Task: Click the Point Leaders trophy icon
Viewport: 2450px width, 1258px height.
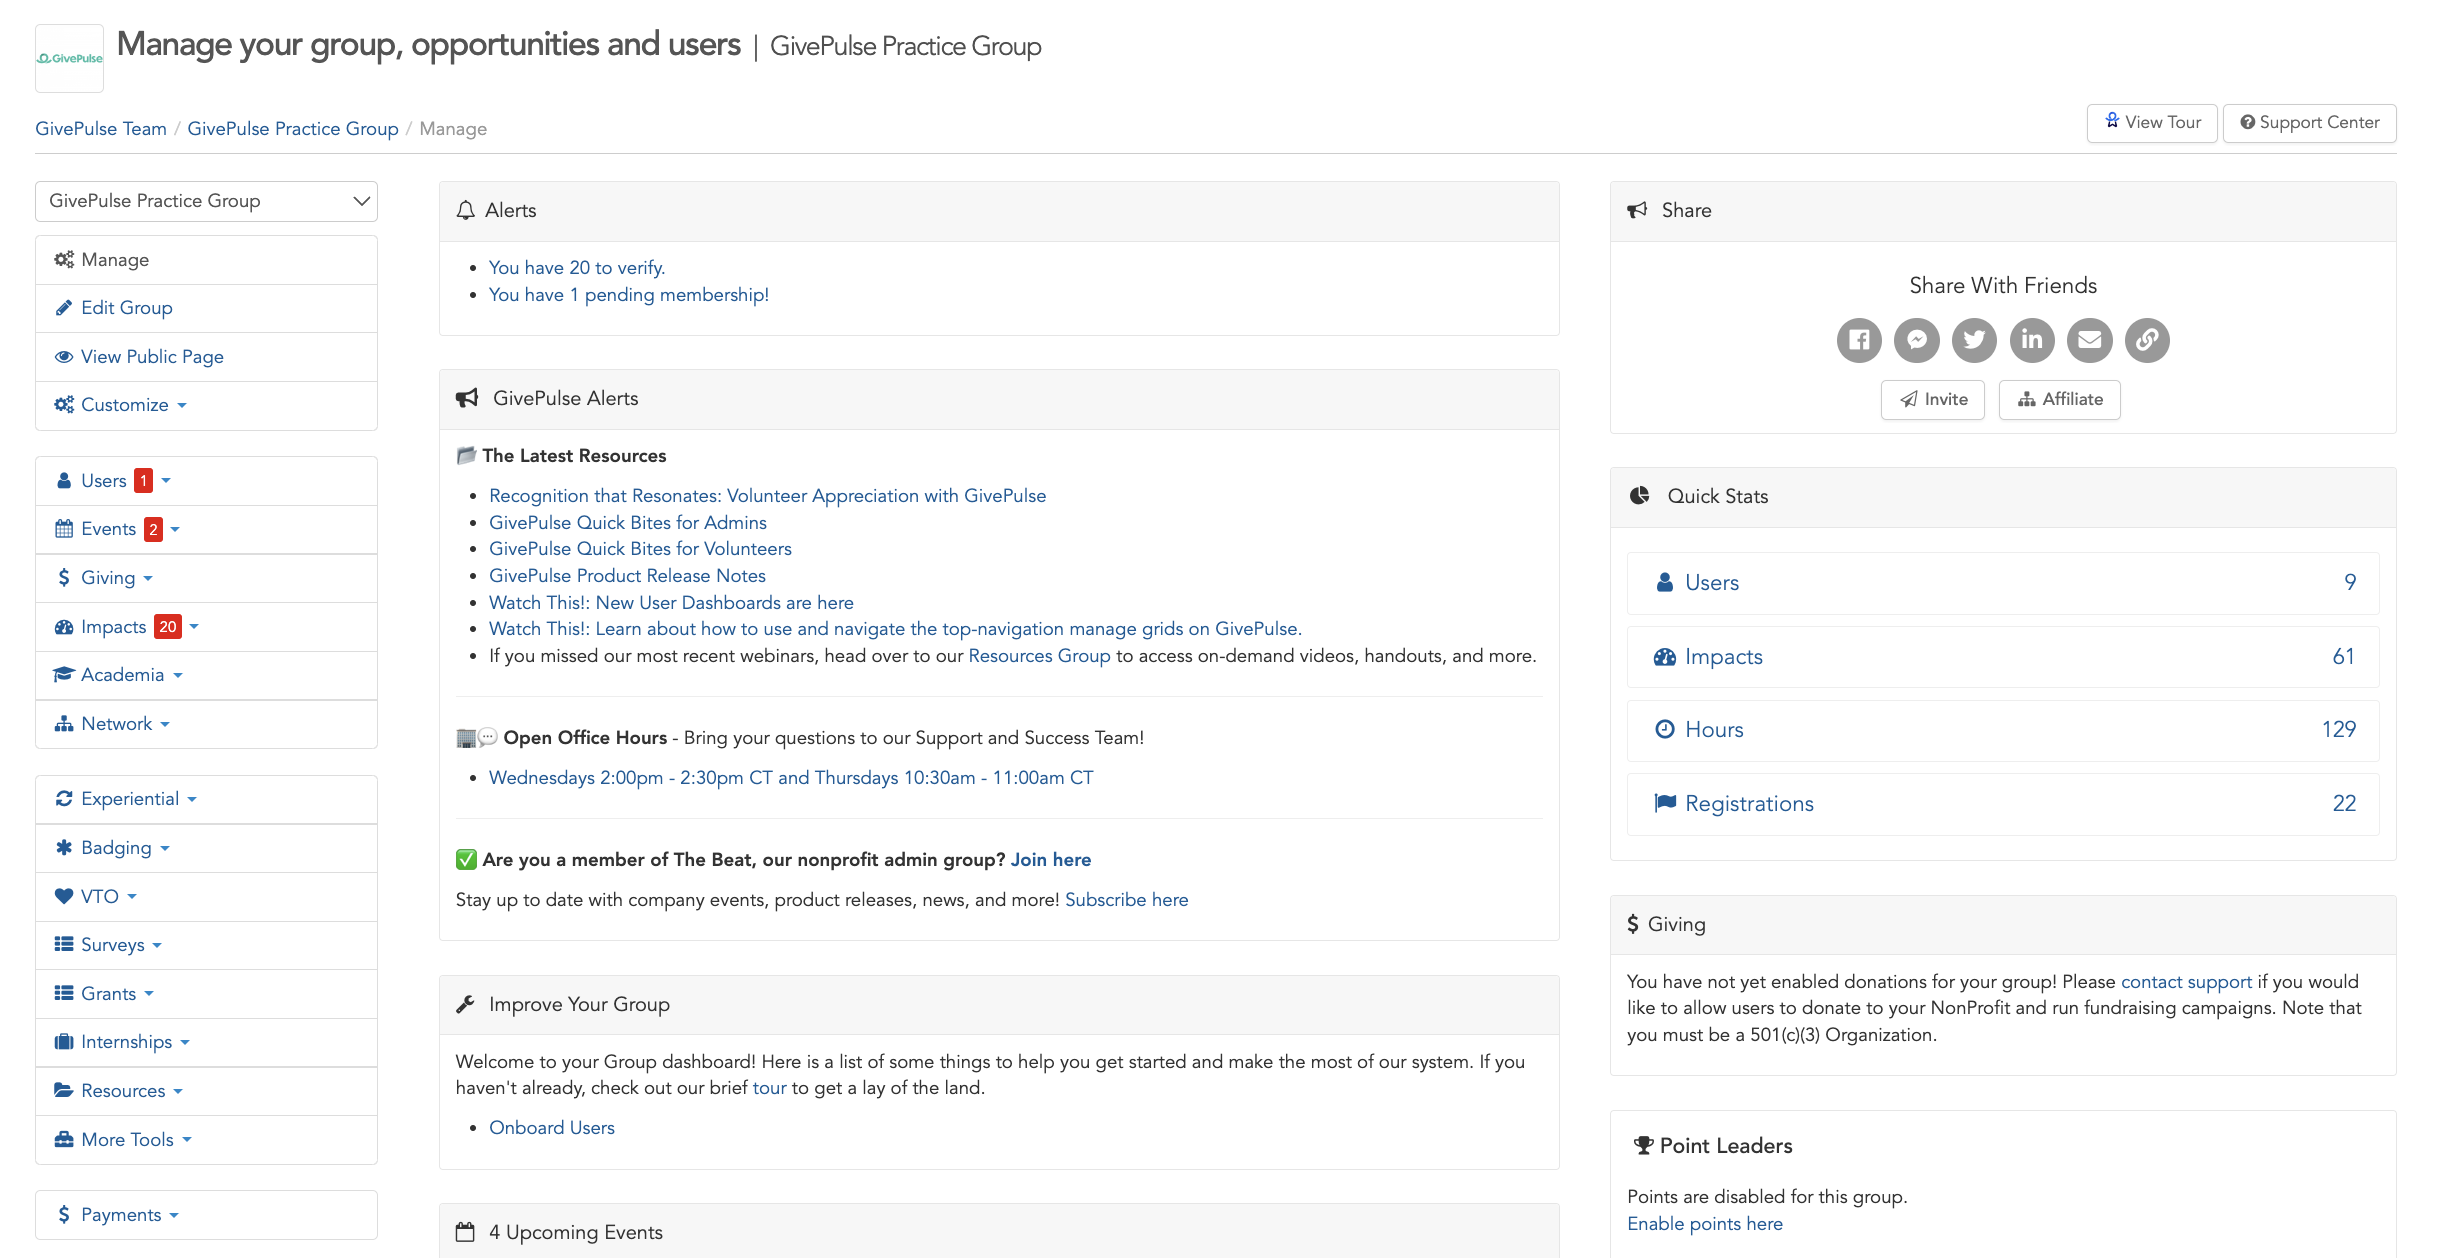Action: click(x=1643, y=1145)
